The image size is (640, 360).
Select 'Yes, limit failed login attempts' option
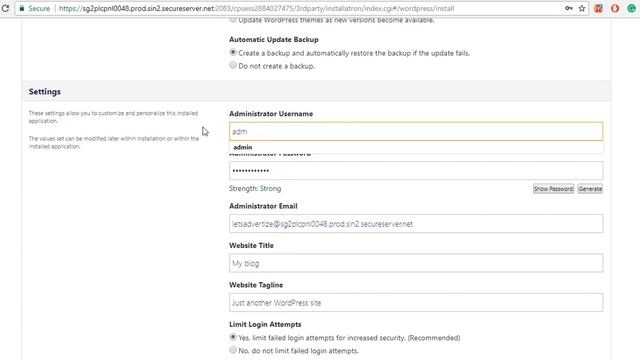click(x=233, y=337)
